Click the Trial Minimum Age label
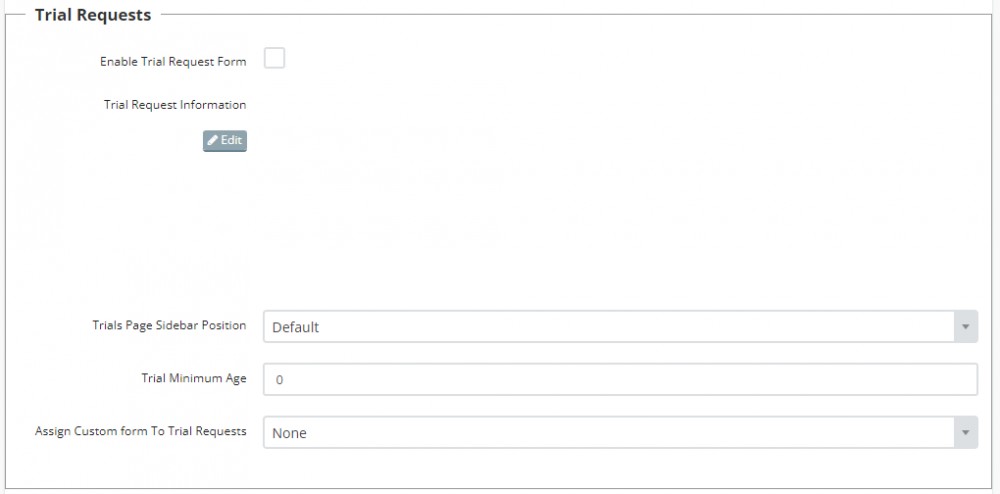This screenshot has height=494, width=1000. point(194,379)
